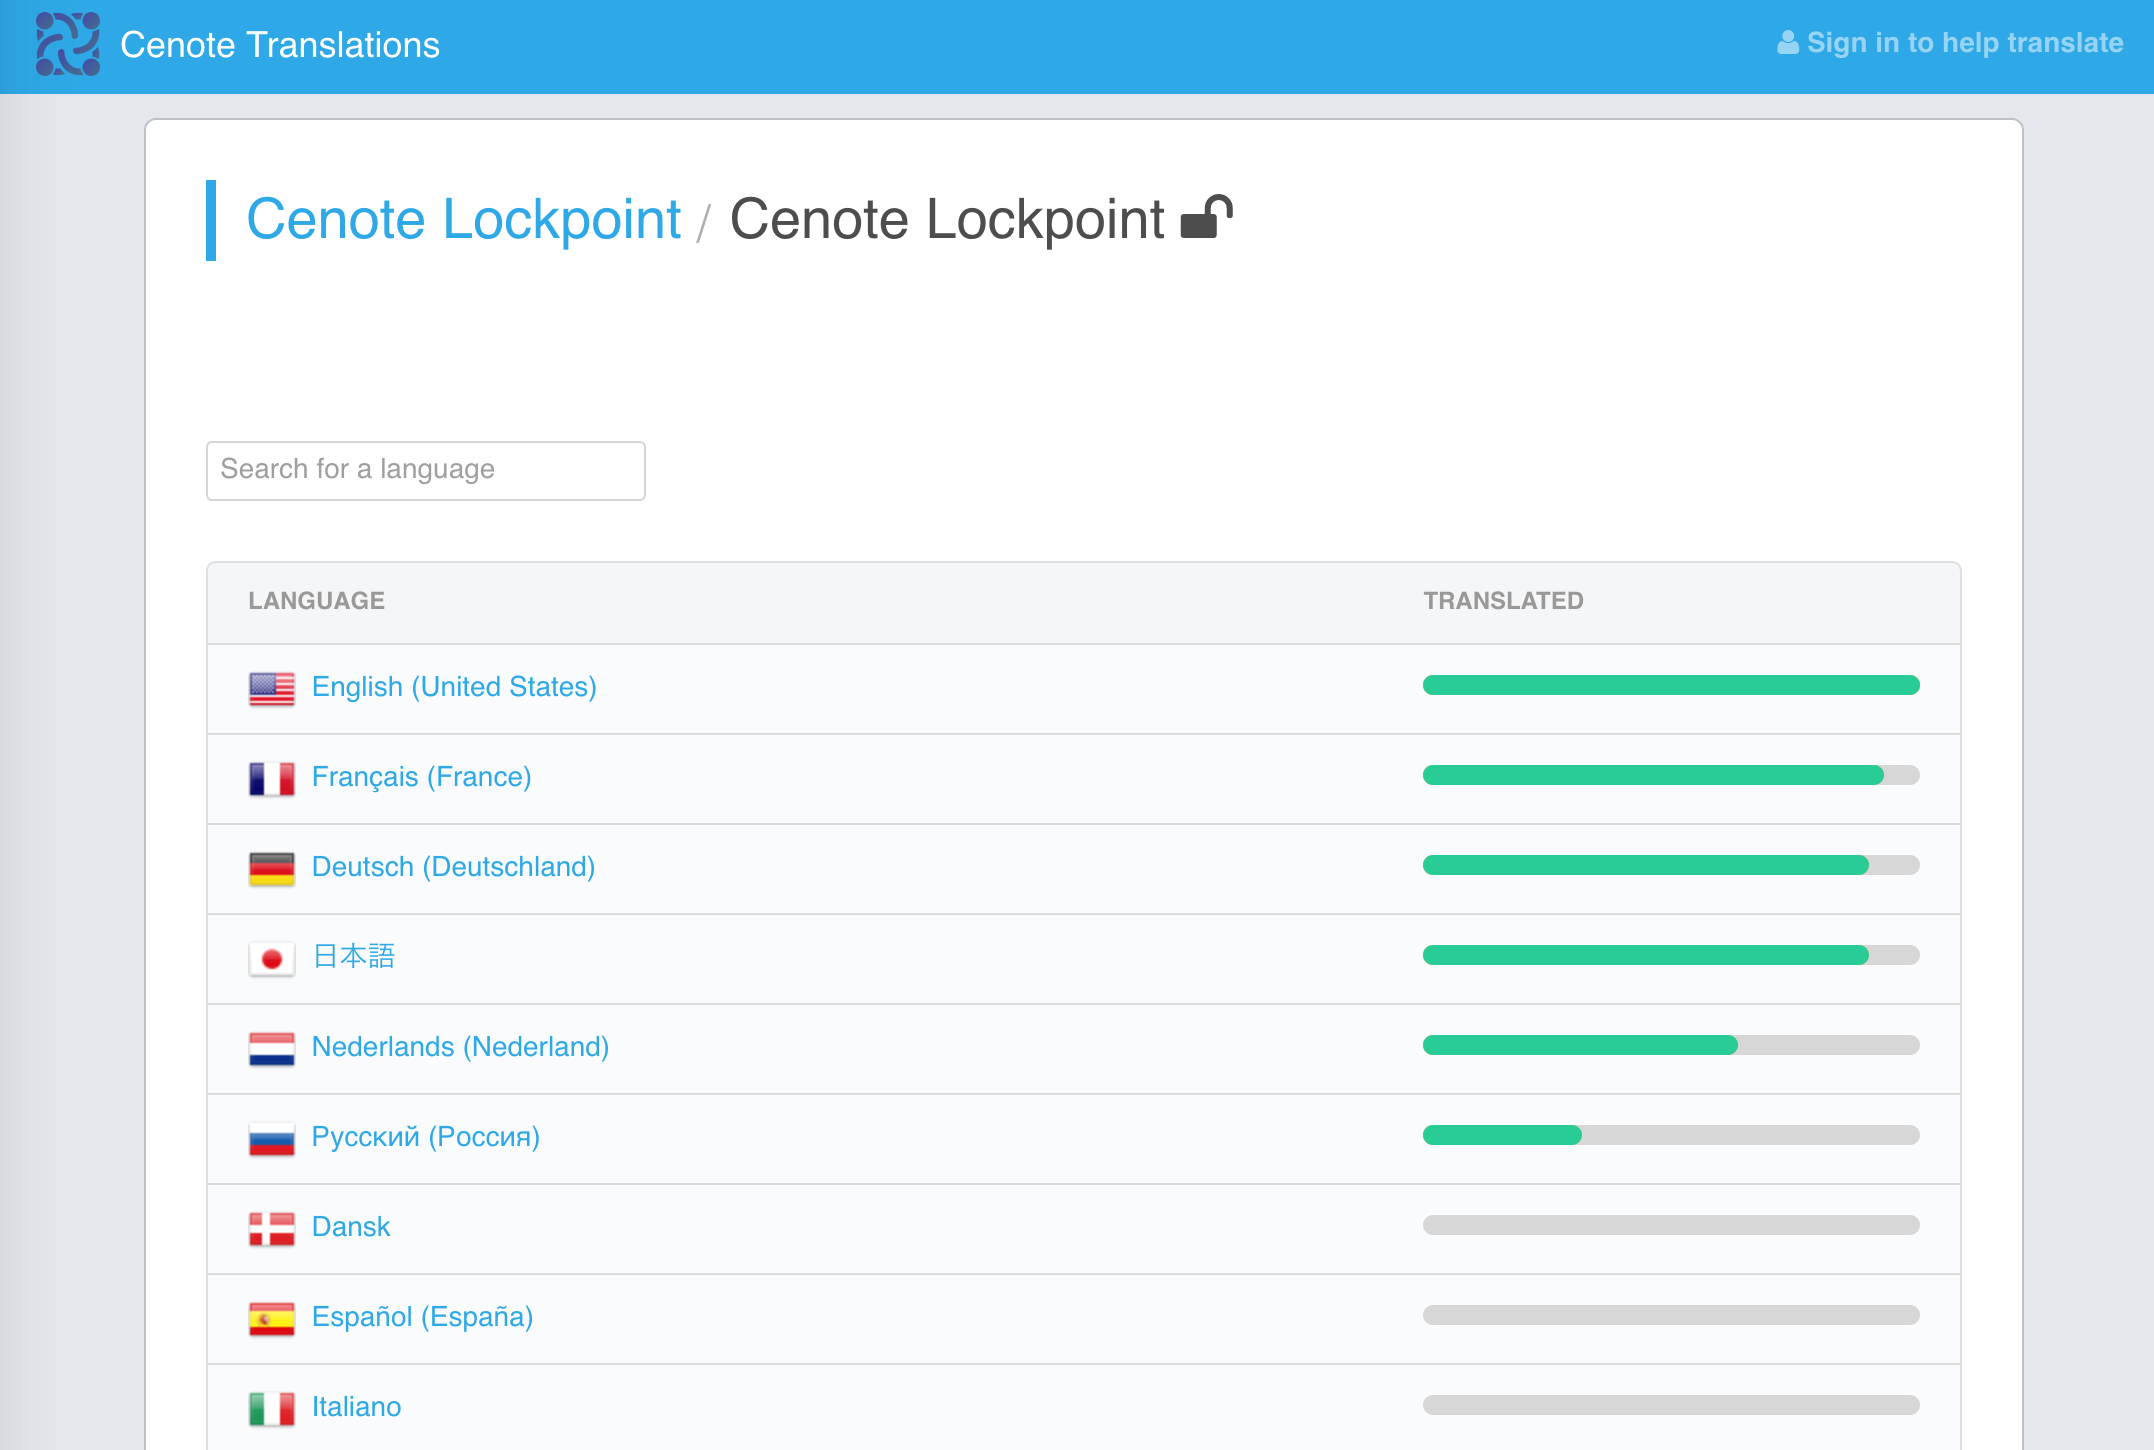Click the English progress bar
This screenshot has height=1450, width=2154.
click(x=1671, y=685)
